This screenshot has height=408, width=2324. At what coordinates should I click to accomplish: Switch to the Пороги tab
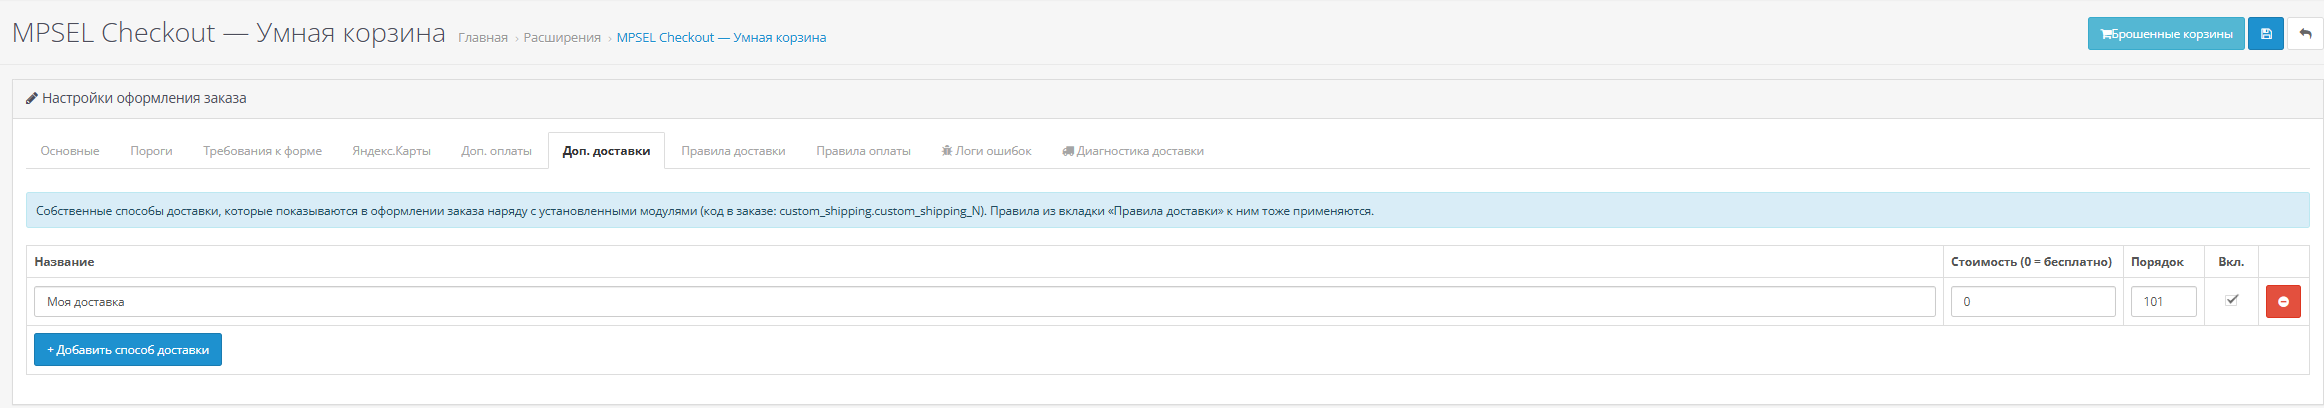(x=151, y=151)
